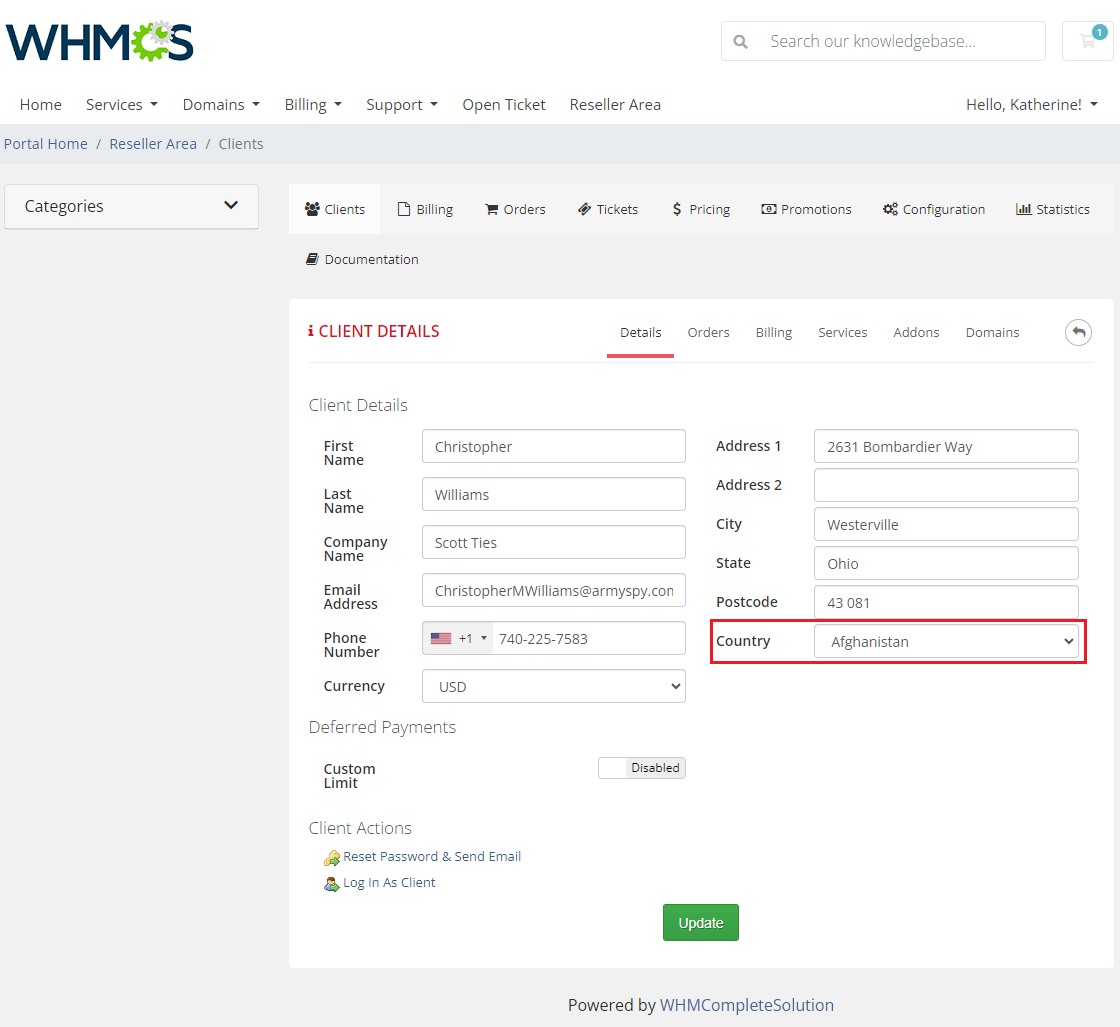Image resolution: width=1120 pixels, height=1027 pixels.
Task: Click the WHMCS logo
Action: click(x=100, y=41)
